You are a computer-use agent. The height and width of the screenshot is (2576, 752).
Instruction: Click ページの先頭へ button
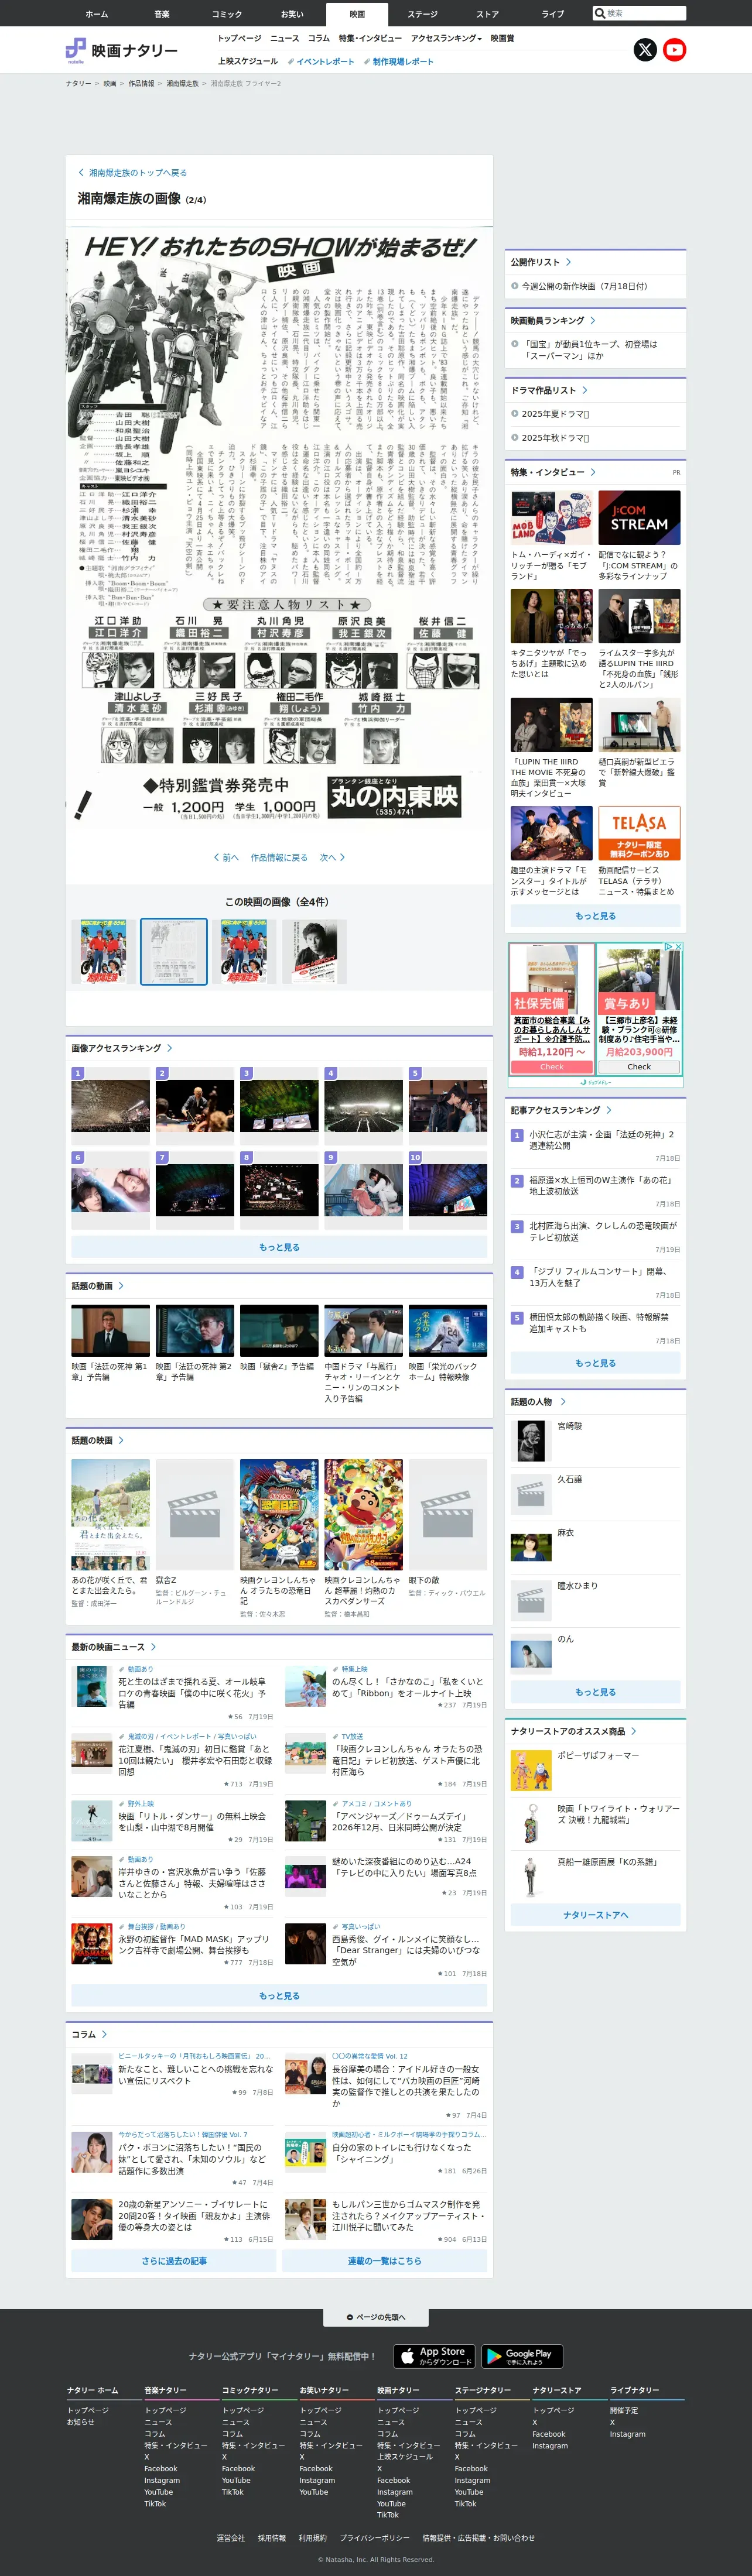tap(377, 2316)
